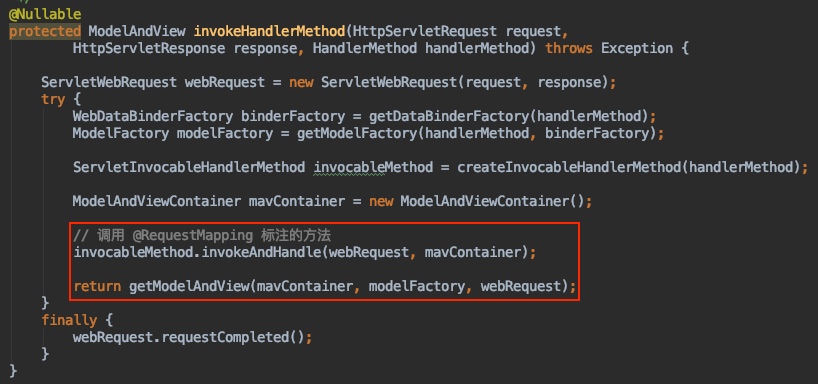818x384 pixels.
Task: Click the ModelAndViewContainer type name
Action: (x=157, y=201)
